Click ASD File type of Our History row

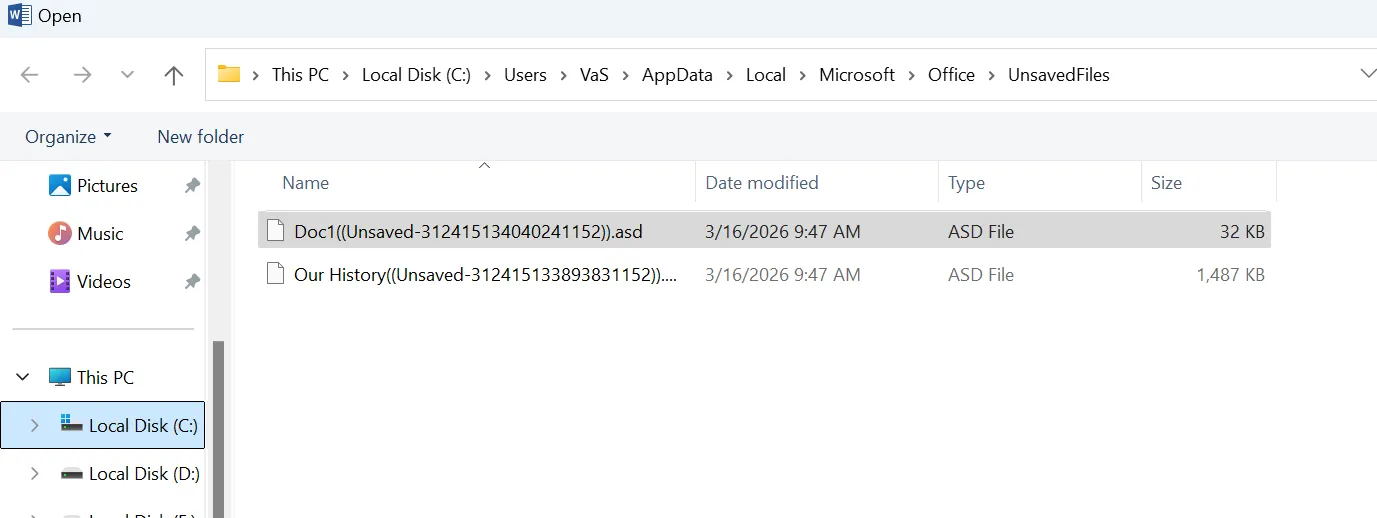(981, 275)
